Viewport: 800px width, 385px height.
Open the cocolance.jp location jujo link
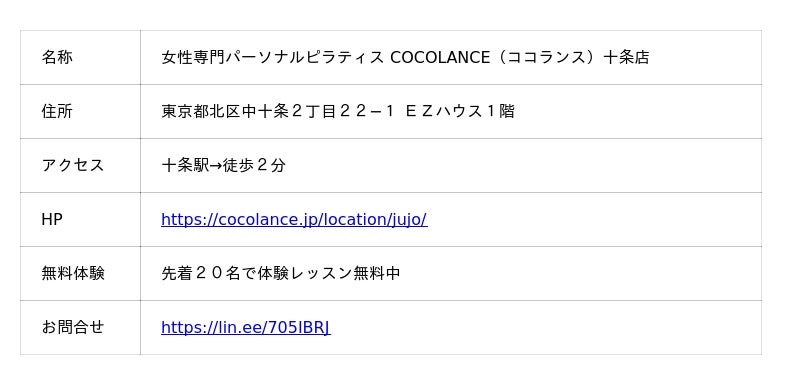[294, 219]
